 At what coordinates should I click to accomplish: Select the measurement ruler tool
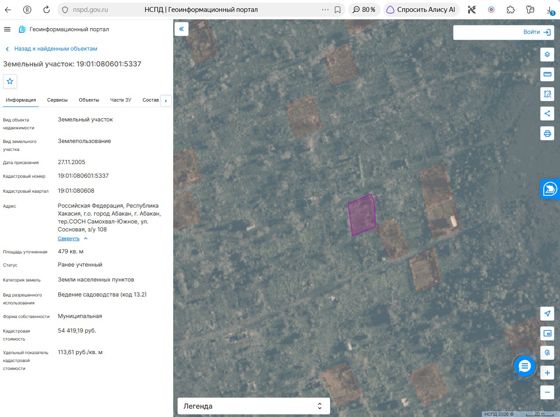click(x=547, y=74)
